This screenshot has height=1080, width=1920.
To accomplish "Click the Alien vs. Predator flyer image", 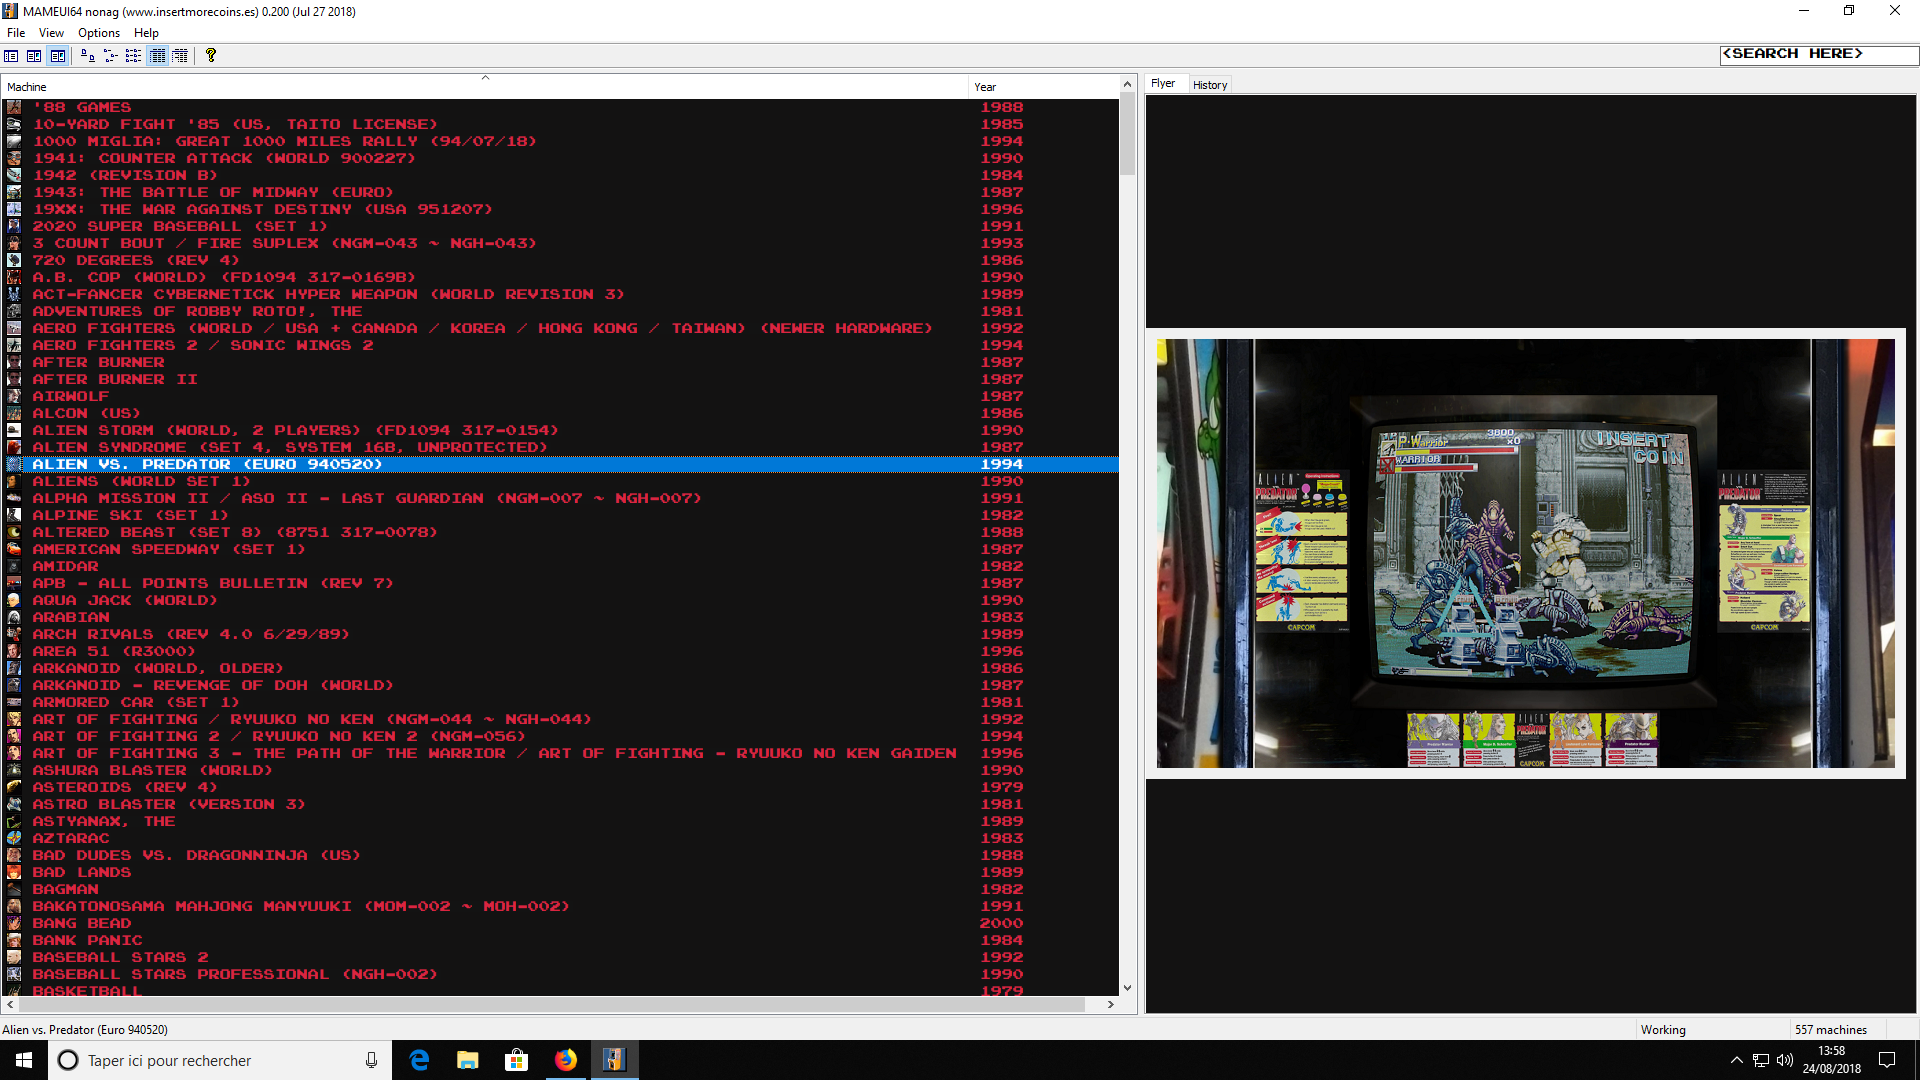I will (1525, 553).
